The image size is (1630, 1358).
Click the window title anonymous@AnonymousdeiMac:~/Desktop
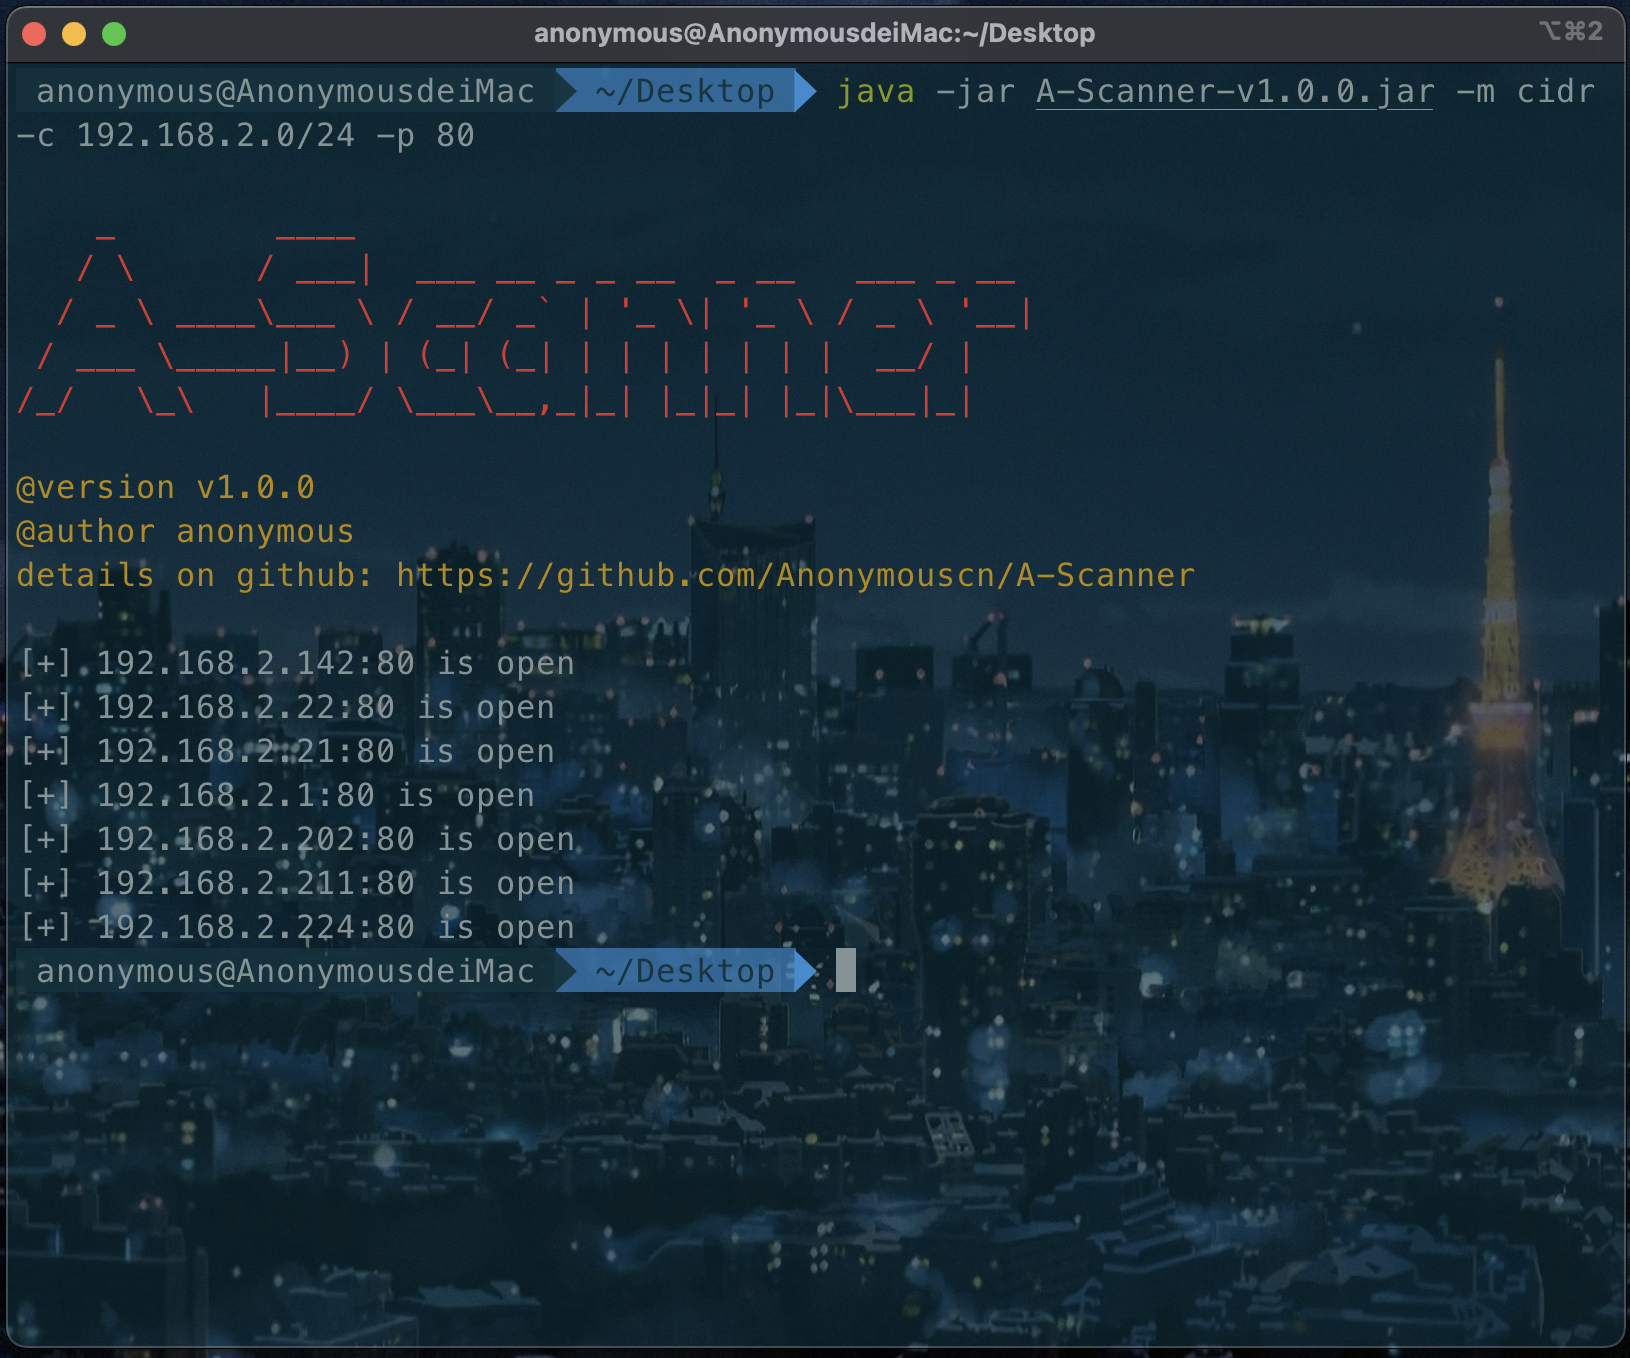814,33
